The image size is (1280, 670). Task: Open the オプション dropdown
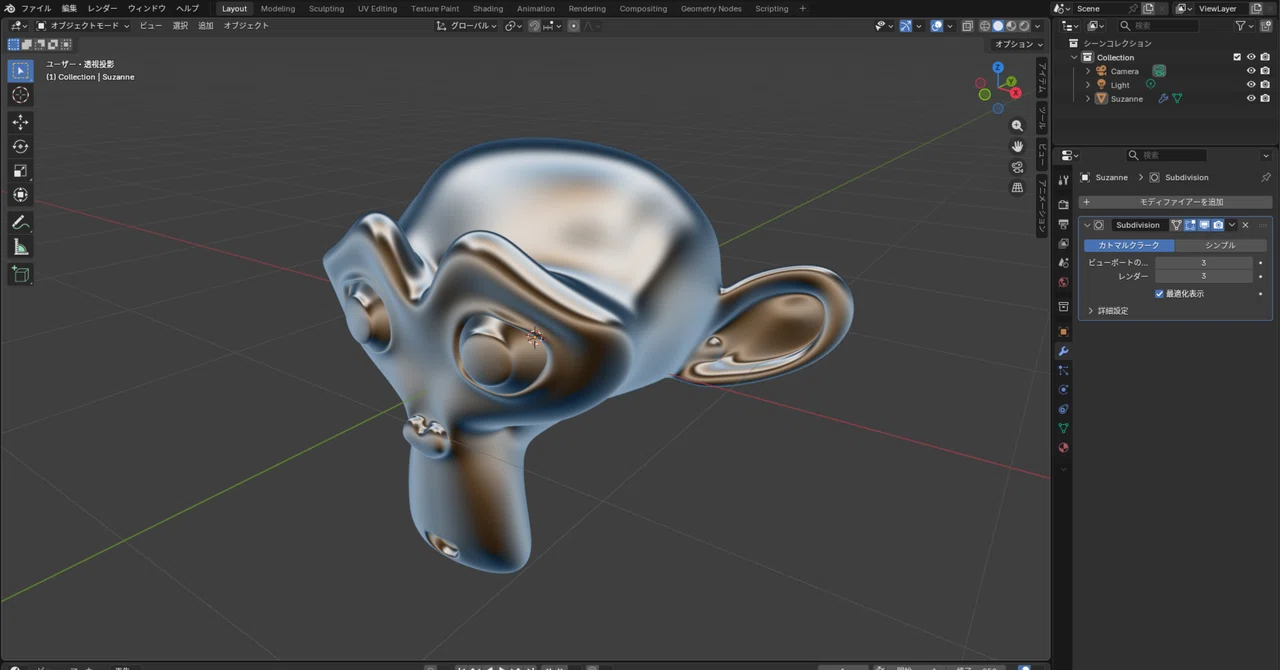coord(1018,44)
